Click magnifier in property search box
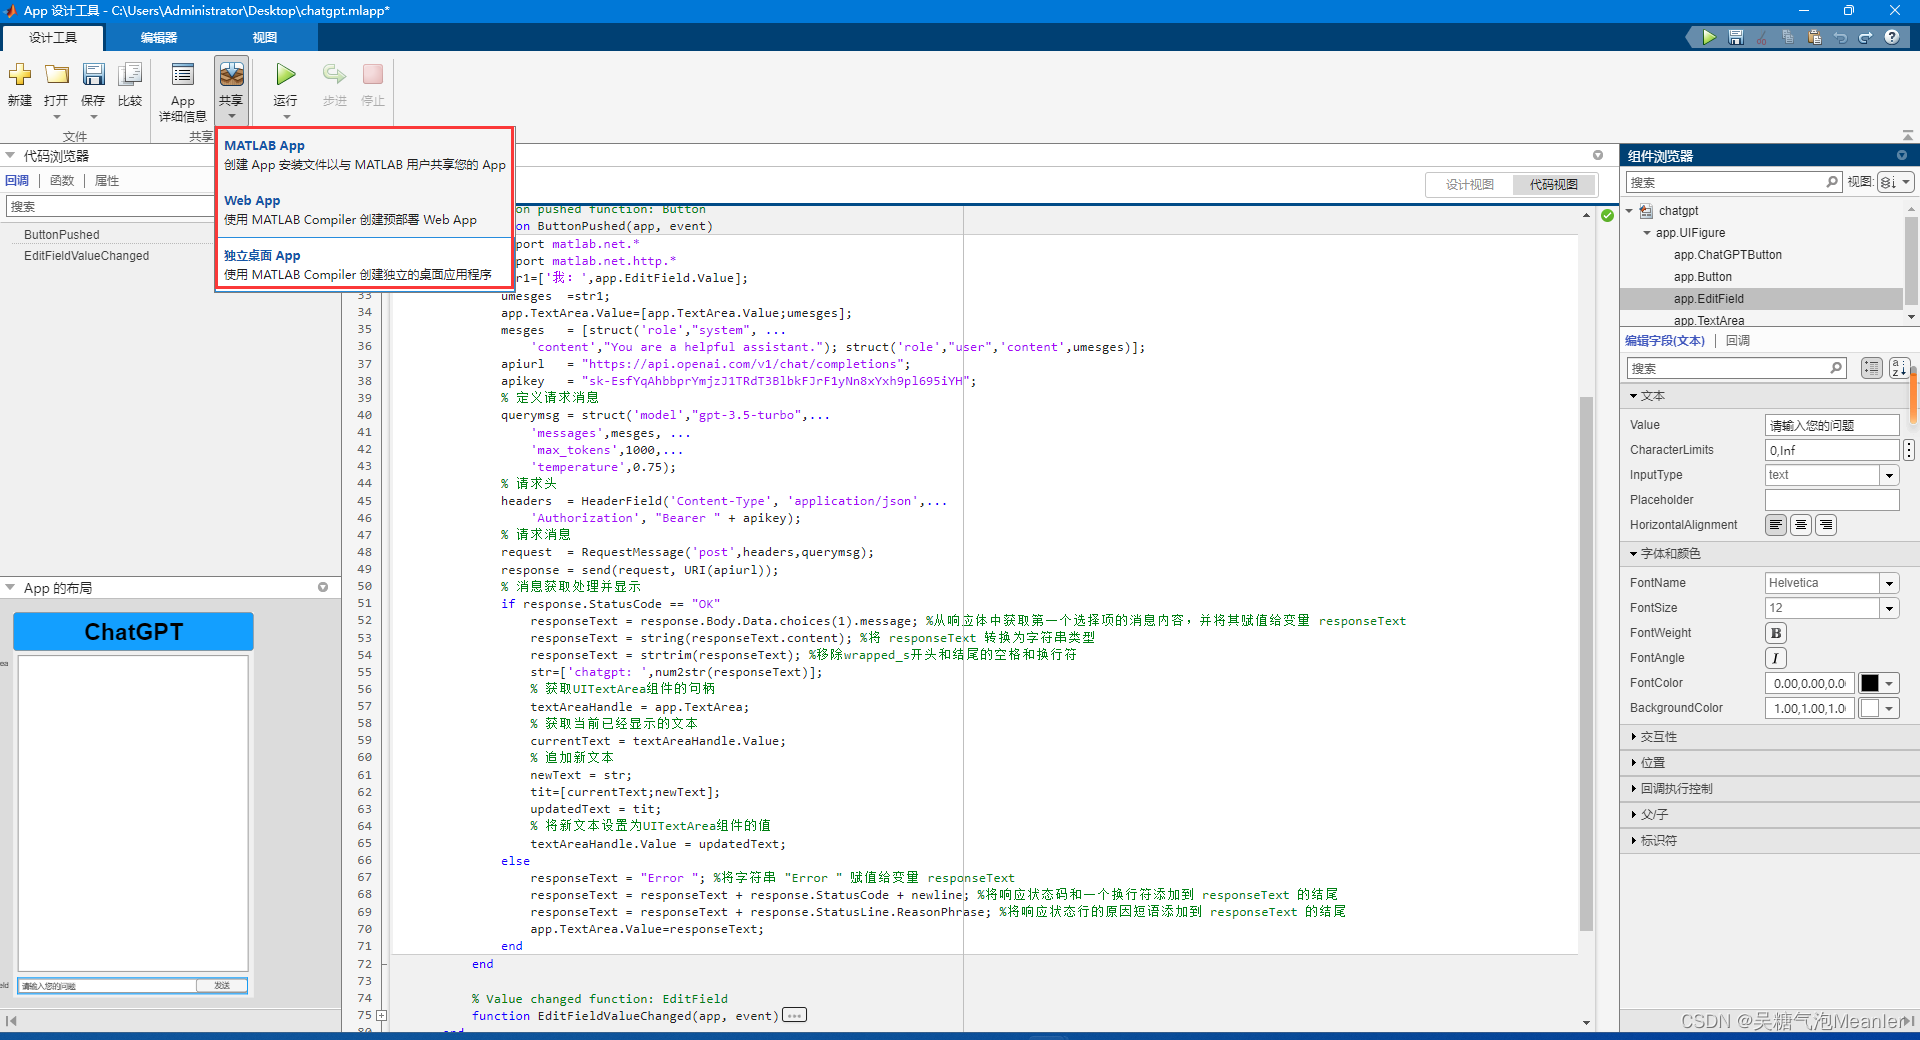The width and height of the screenshot is (1920, 1040). [x=1836, y=368]
